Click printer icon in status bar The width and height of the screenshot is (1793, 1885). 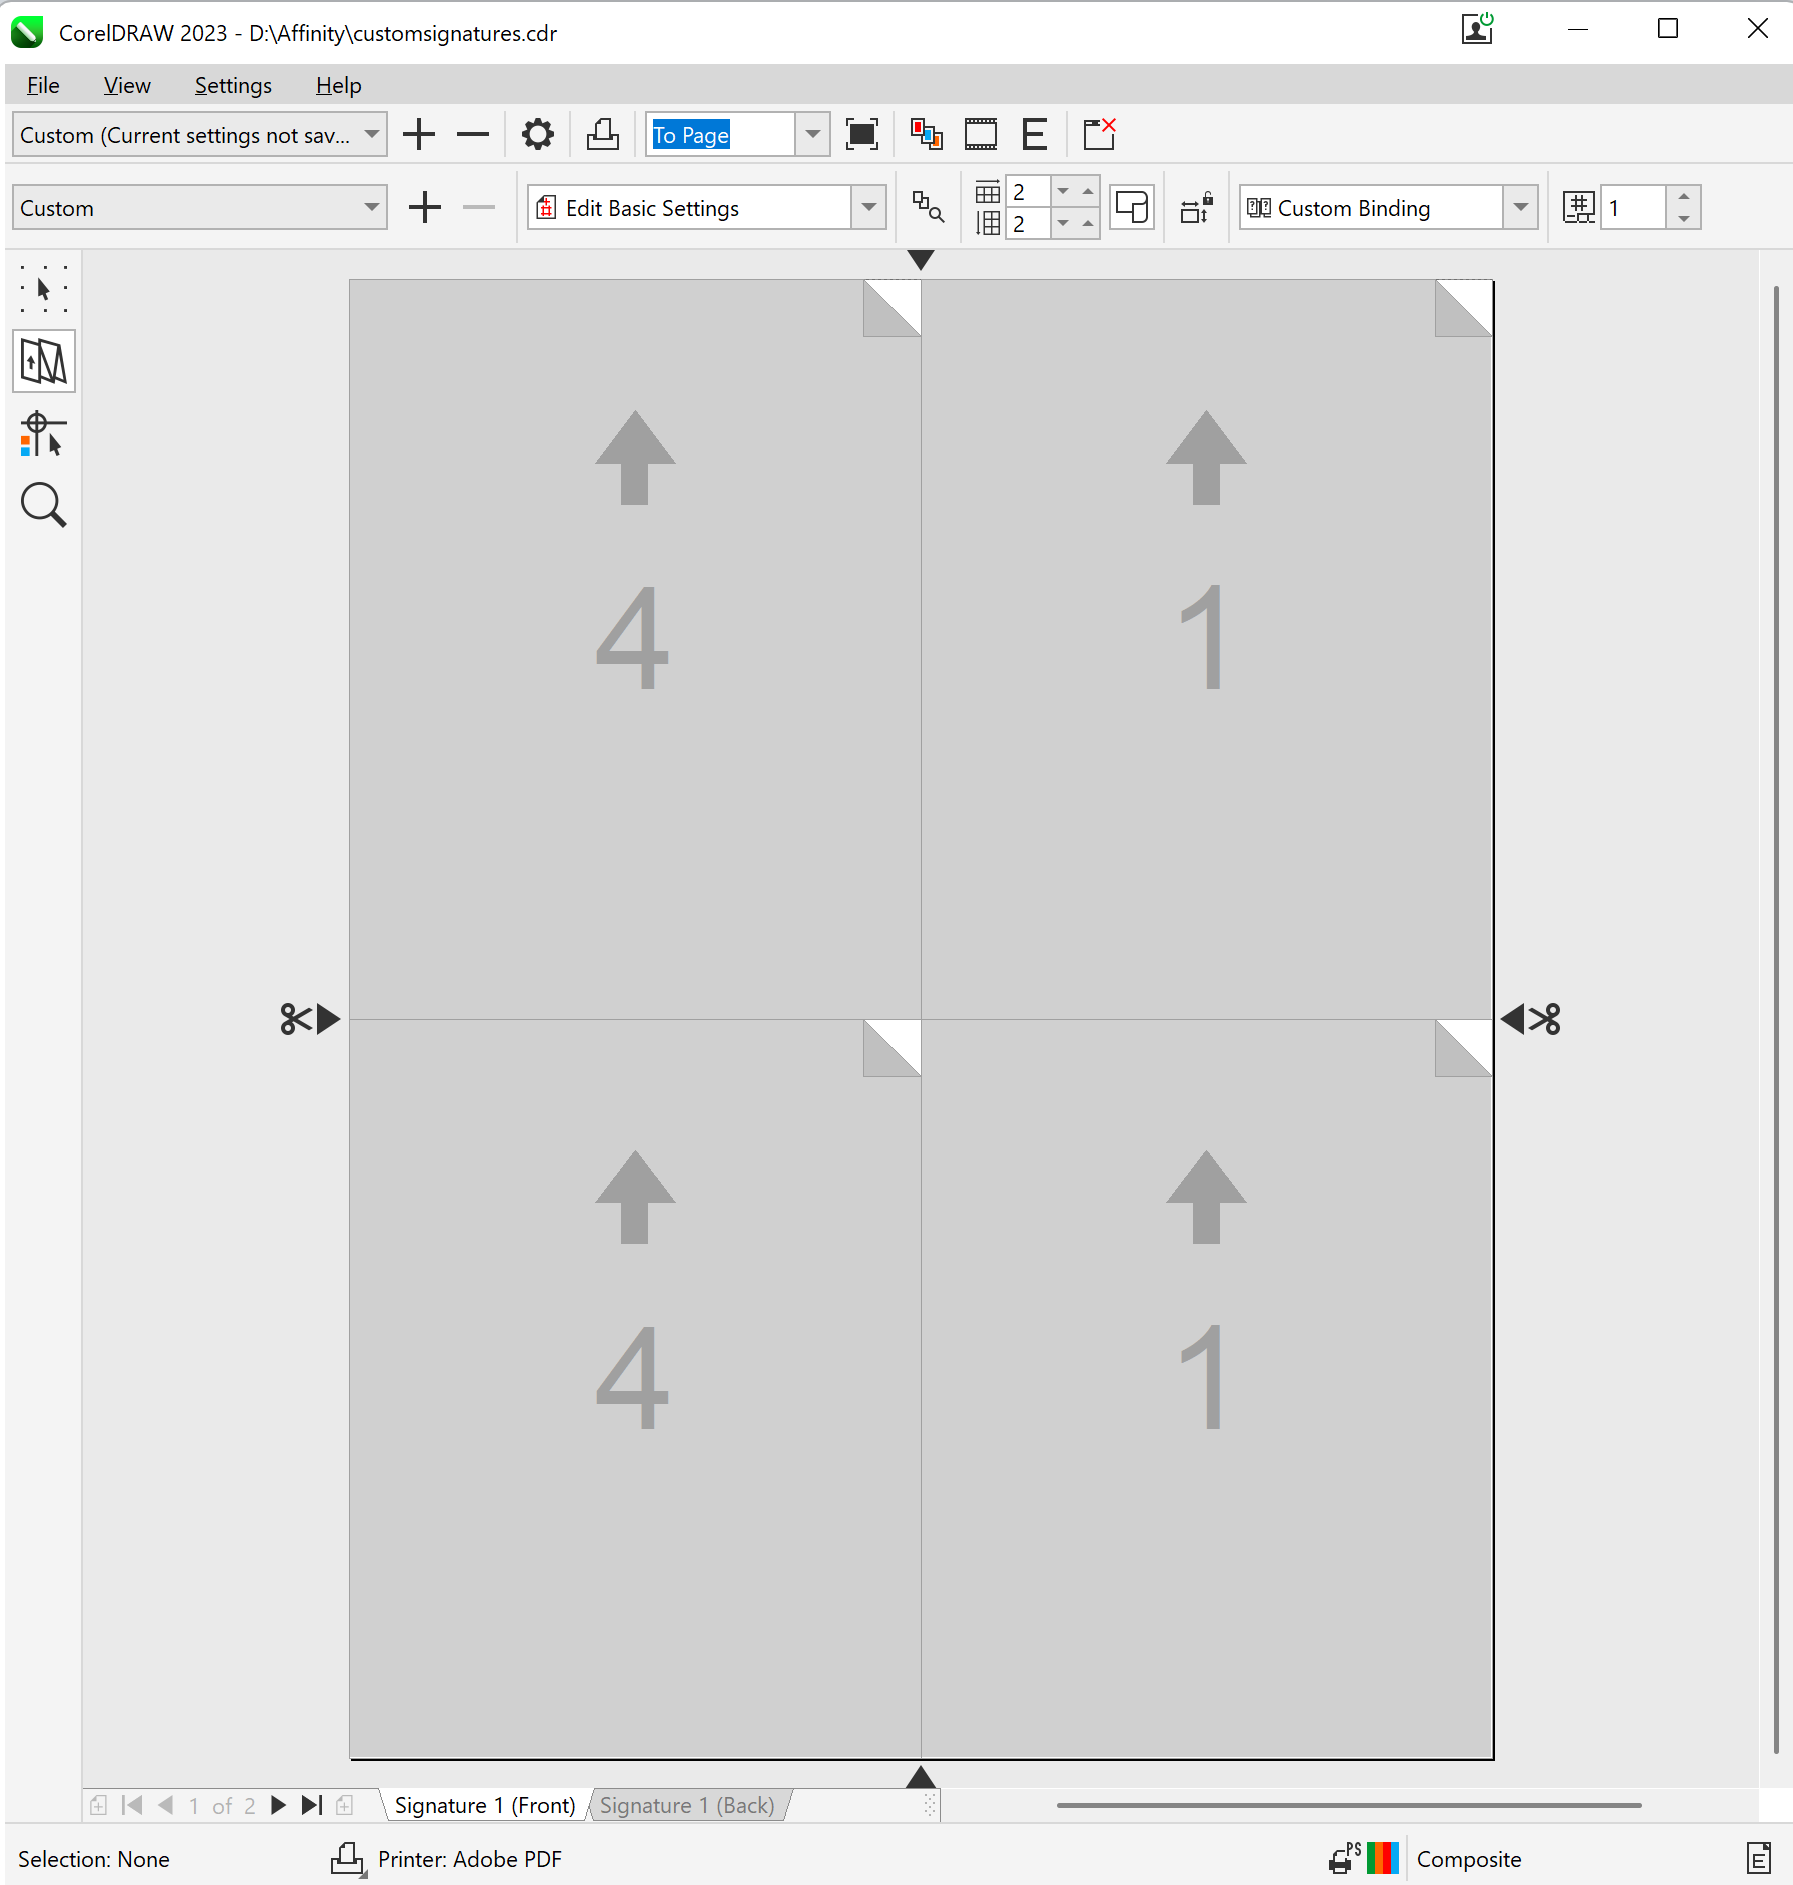[x=347, y=1859]
